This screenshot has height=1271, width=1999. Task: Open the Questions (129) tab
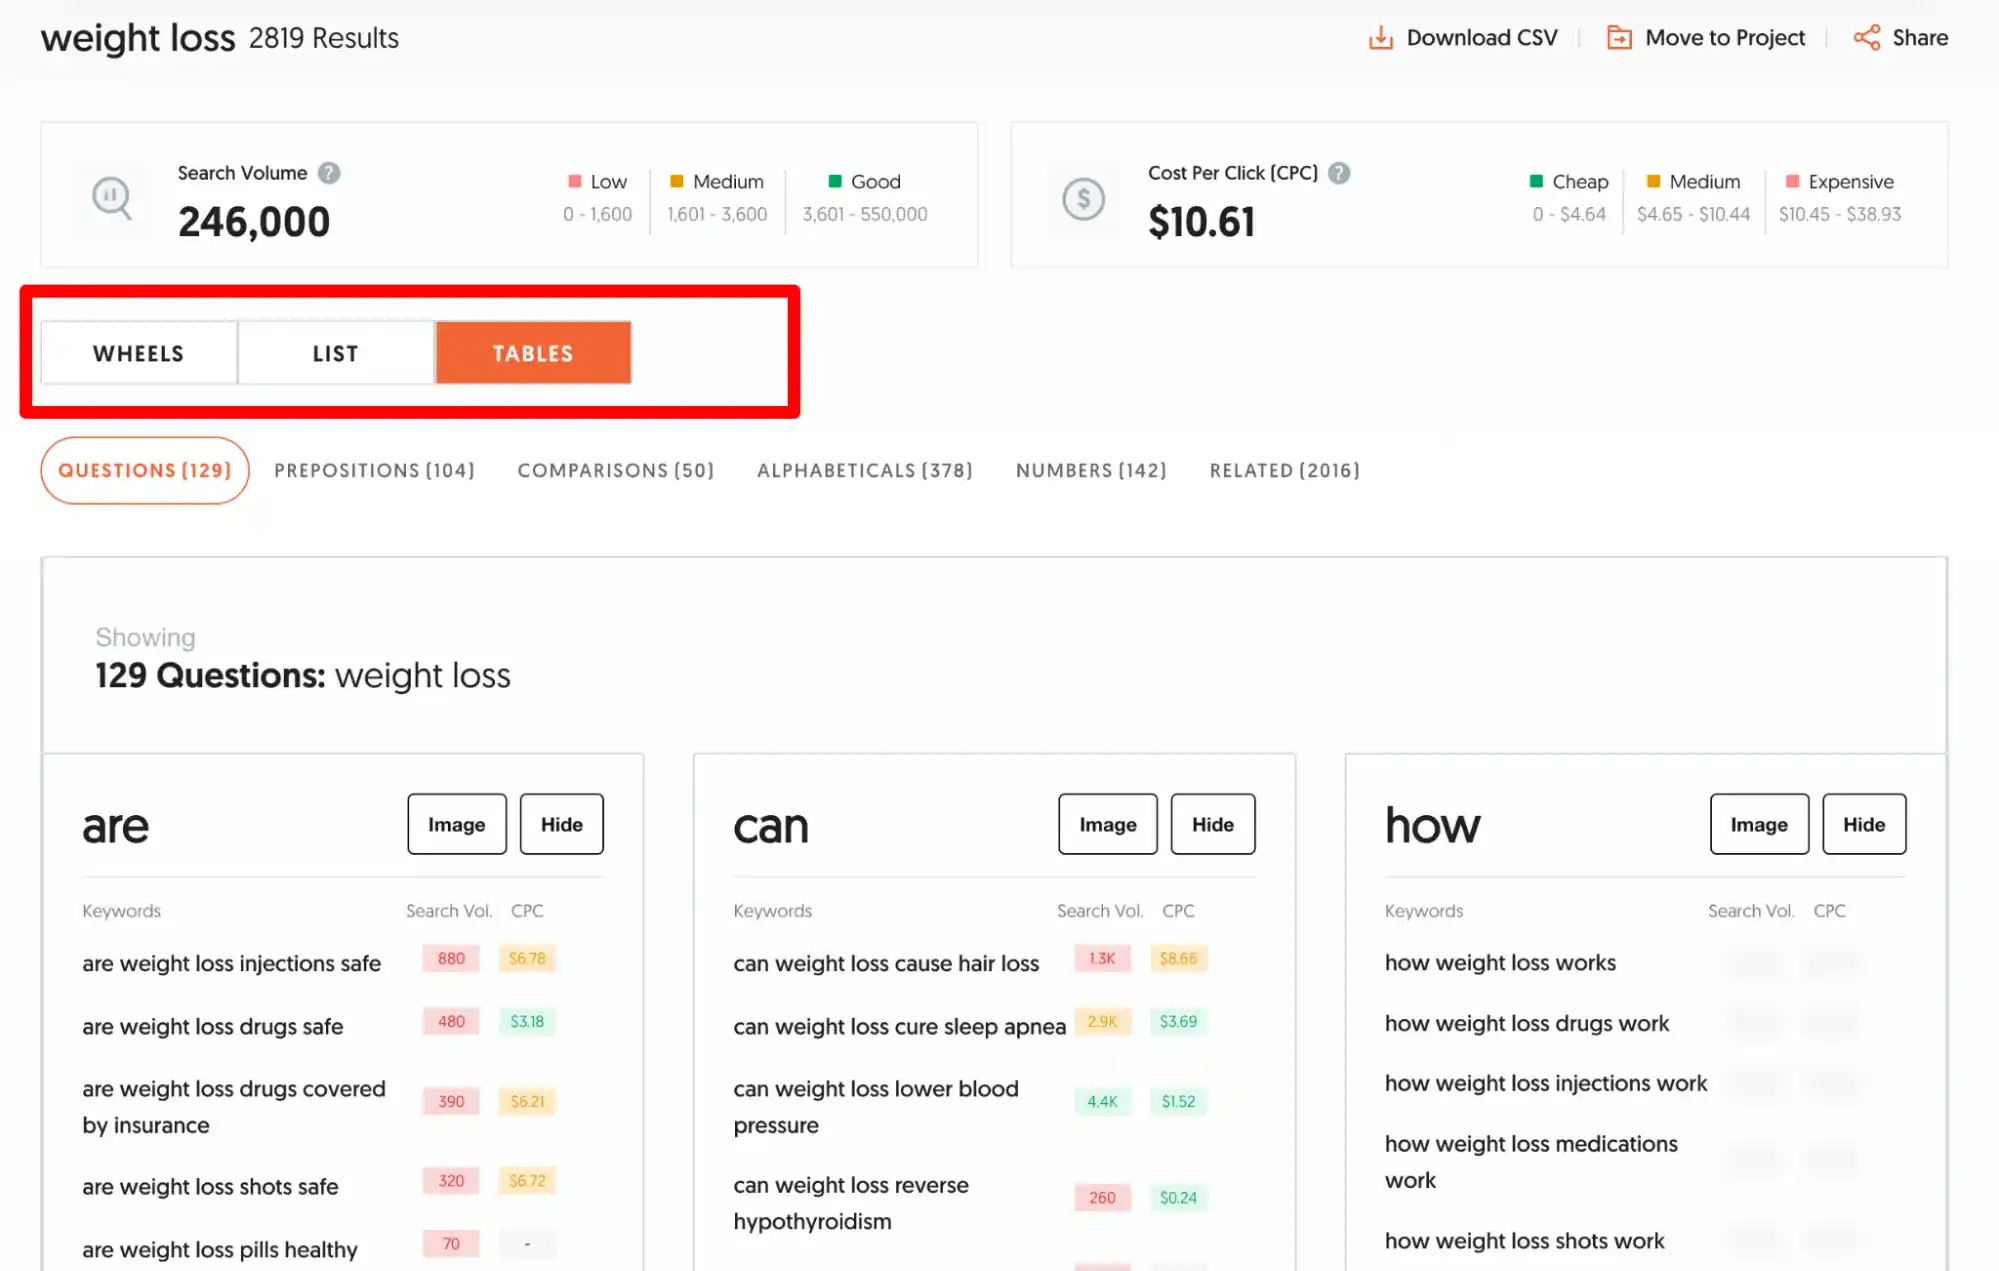click(145, 470)
